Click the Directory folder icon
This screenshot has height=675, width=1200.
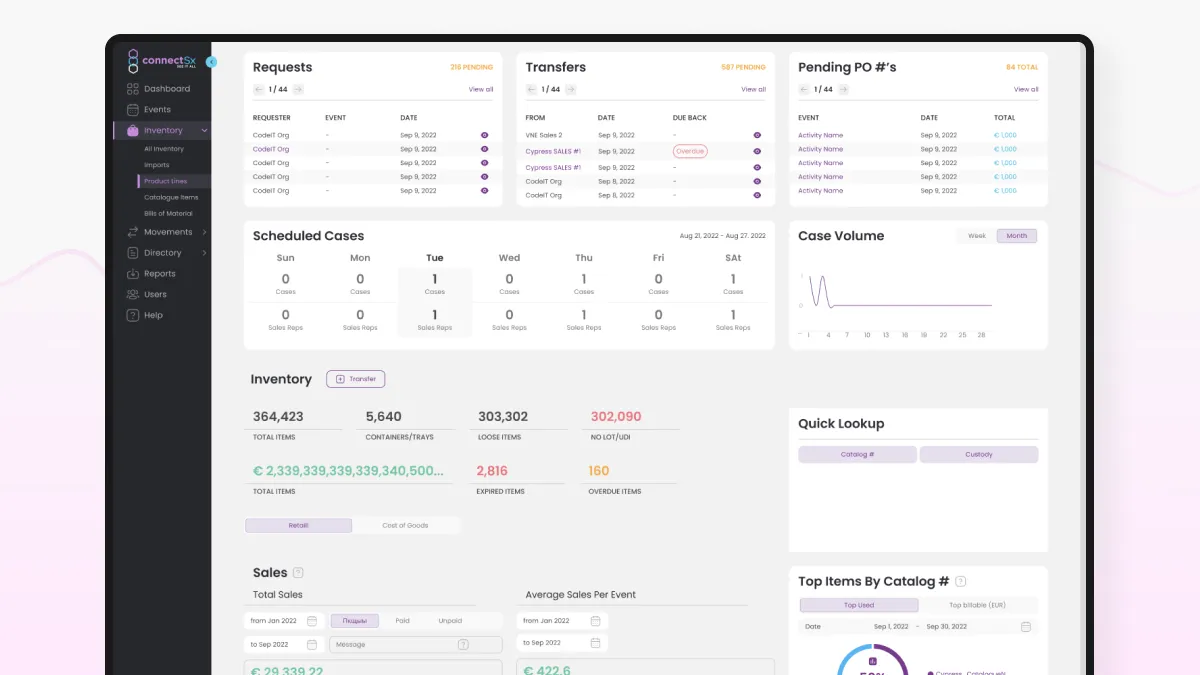click(x=133, y=253)
